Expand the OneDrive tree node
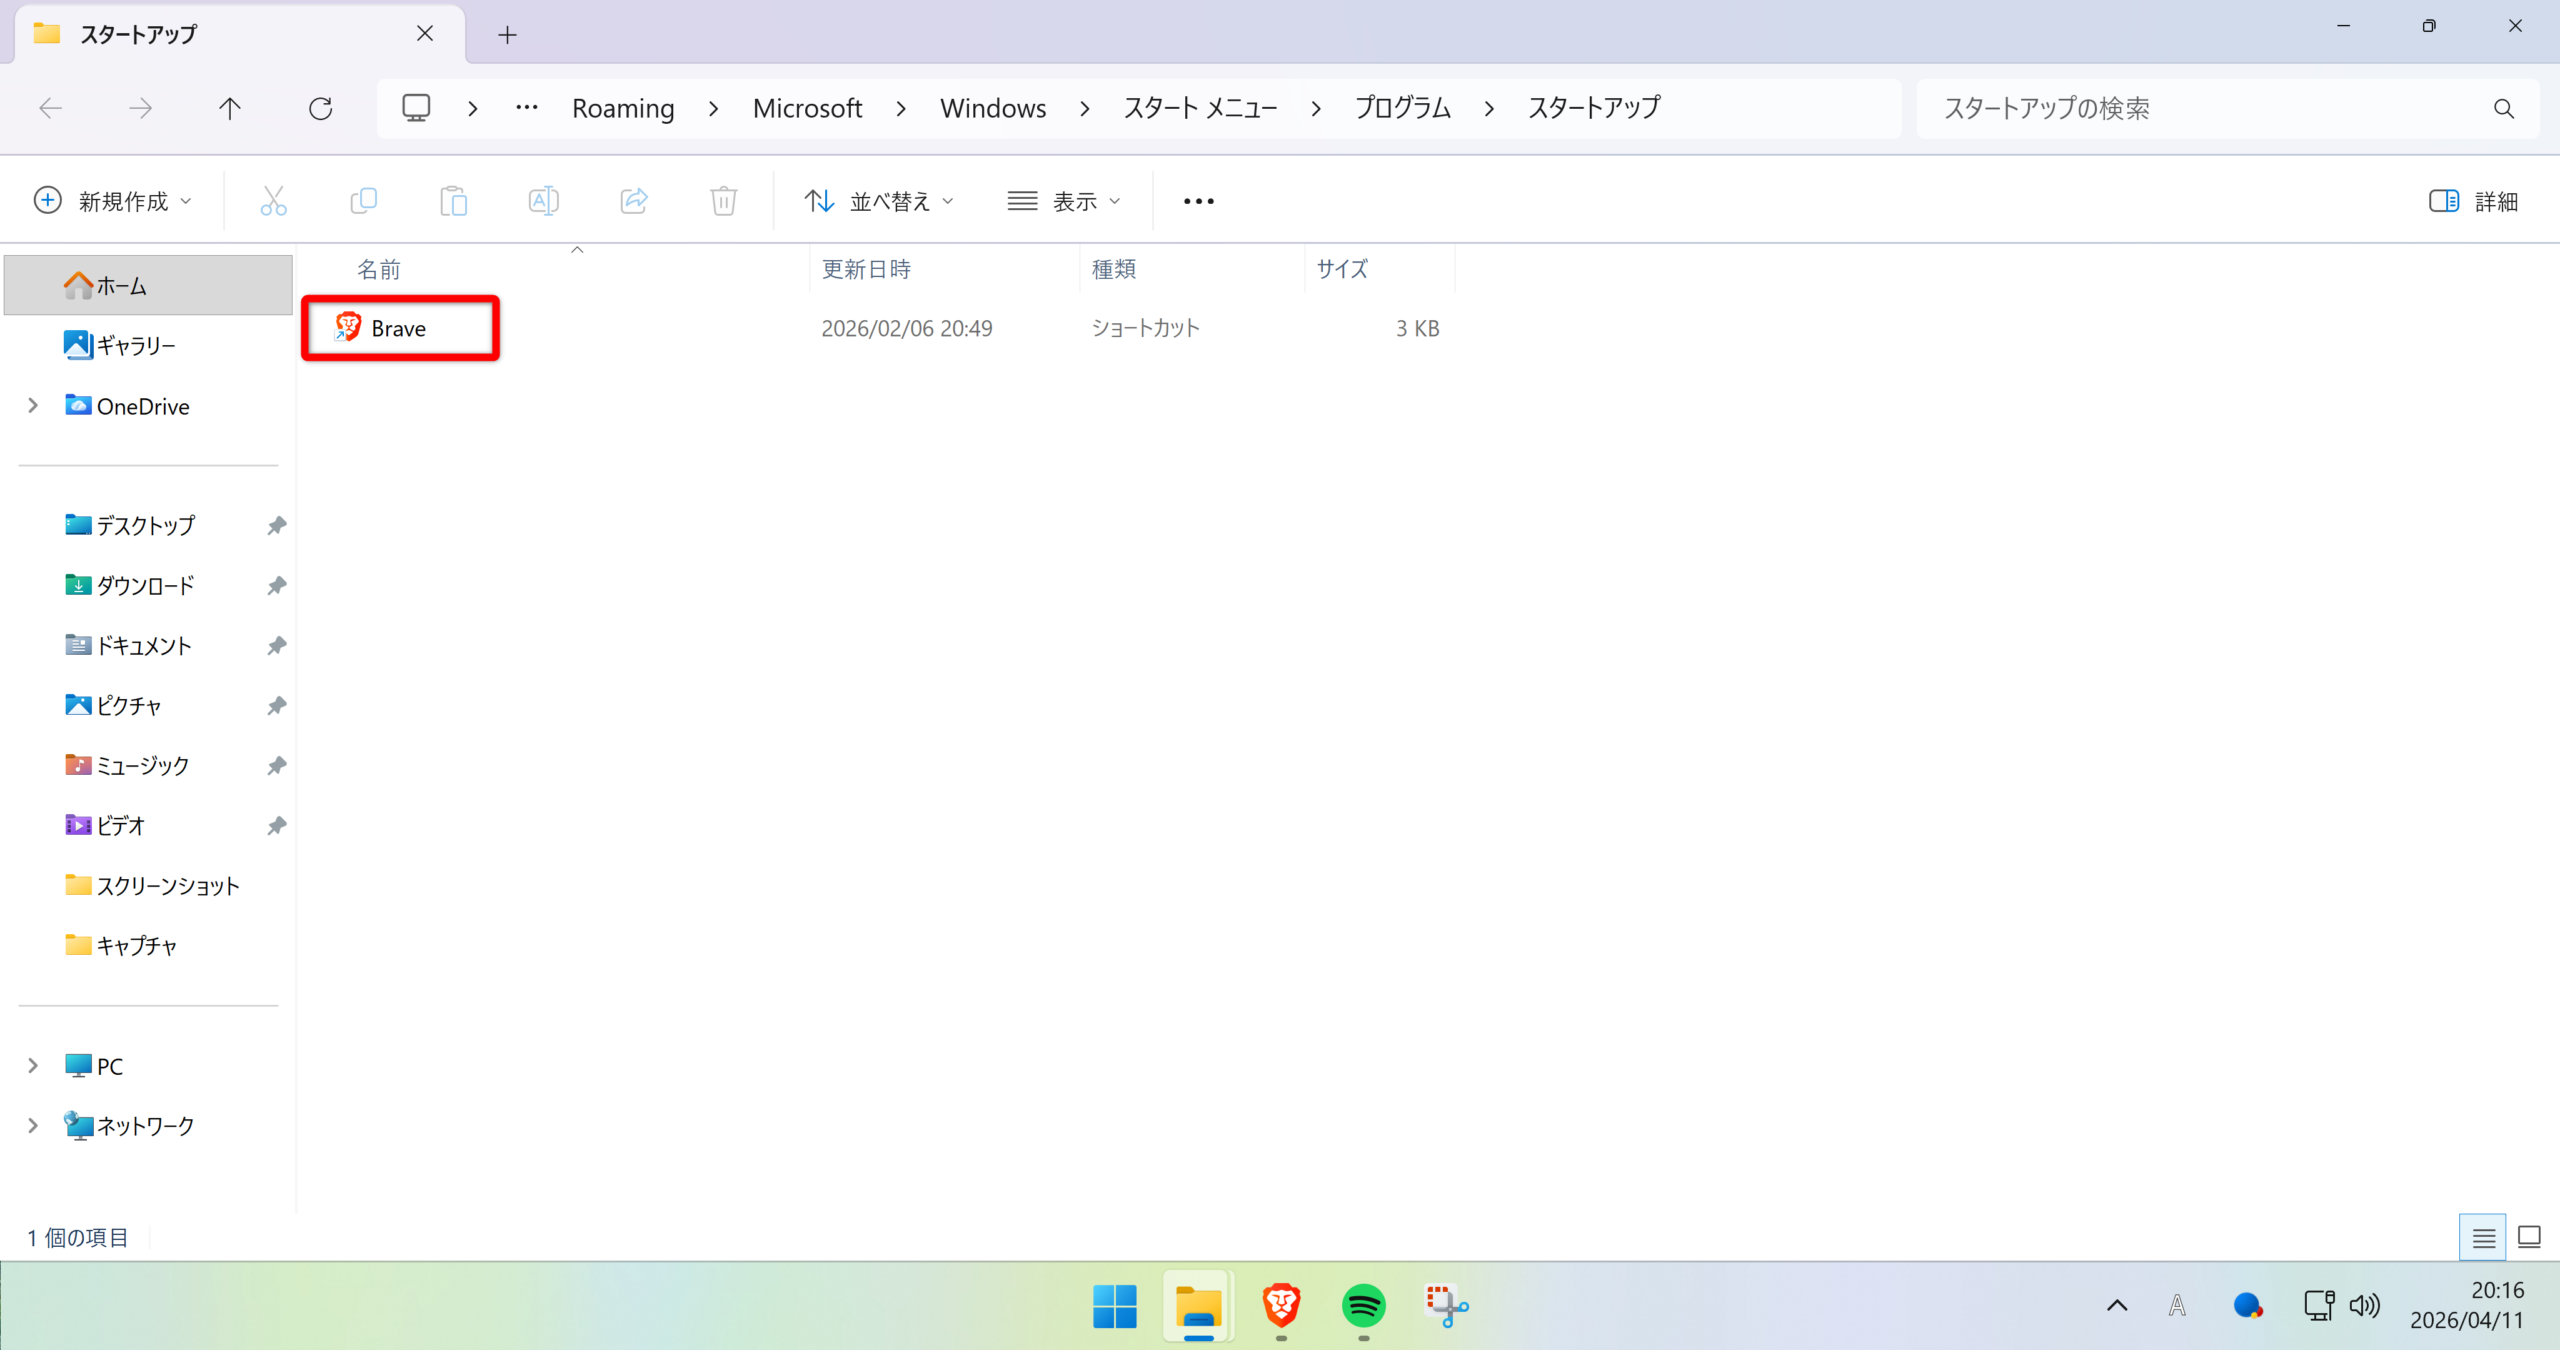This screenshot has width=2560, height=1350. point(33,406)
